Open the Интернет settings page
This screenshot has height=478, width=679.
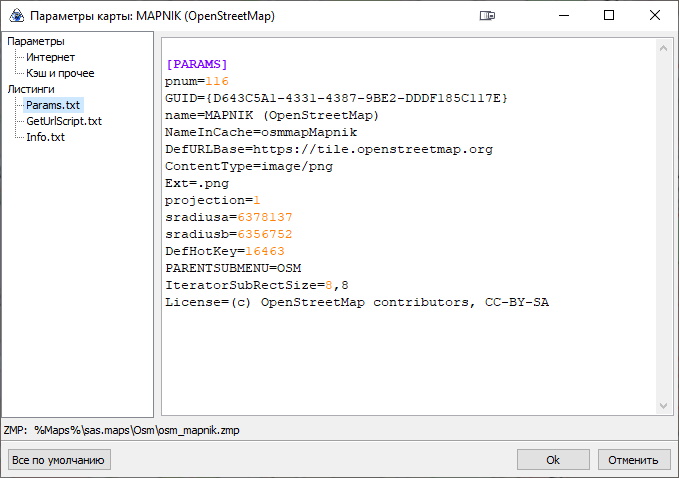(x=50, y=57)
